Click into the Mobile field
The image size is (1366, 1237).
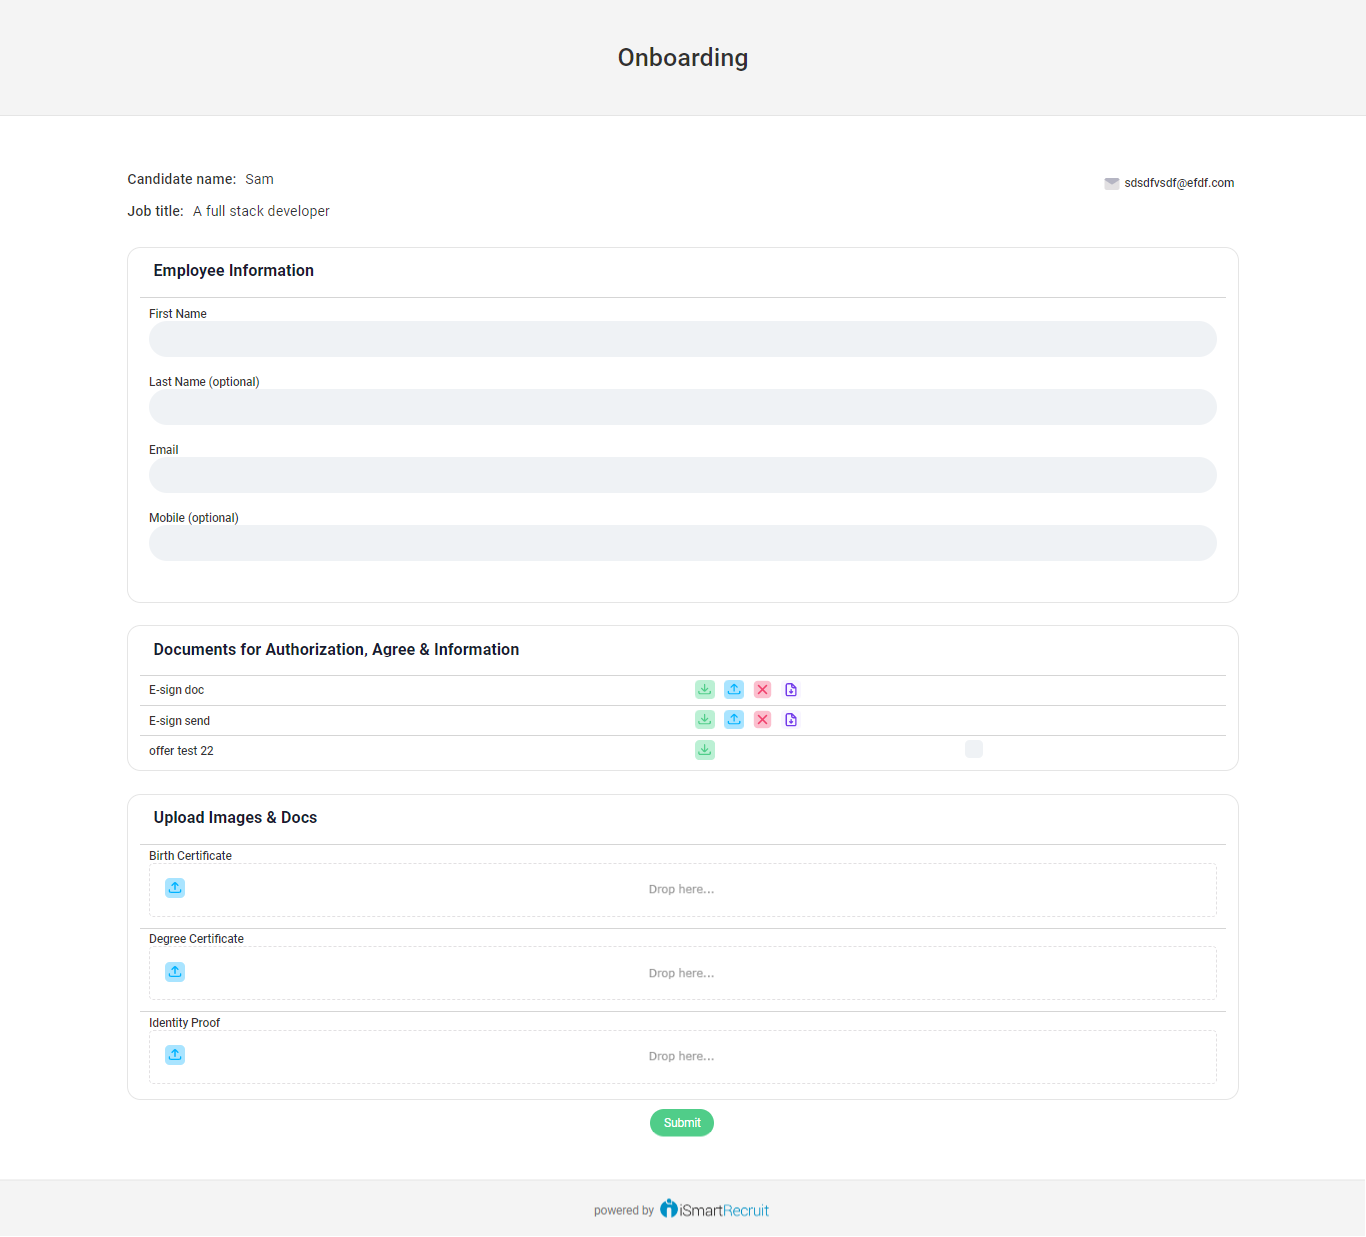682,543
